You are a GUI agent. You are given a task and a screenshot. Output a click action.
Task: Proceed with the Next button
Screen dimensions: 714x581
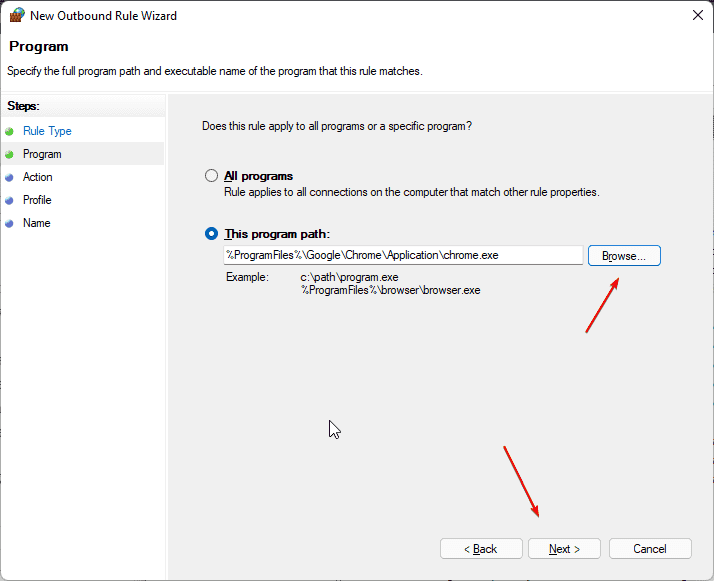(564, 549)
